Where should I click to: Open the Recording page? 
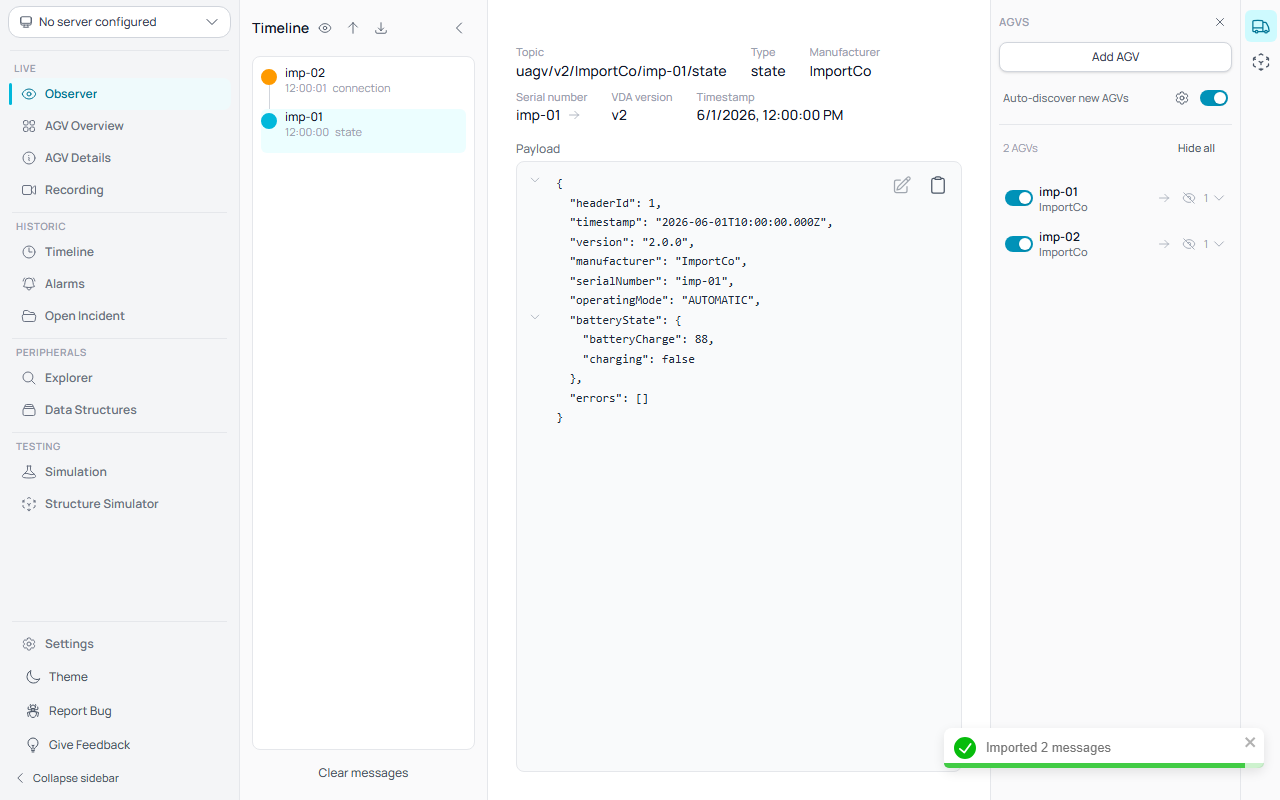click(120, 190)
